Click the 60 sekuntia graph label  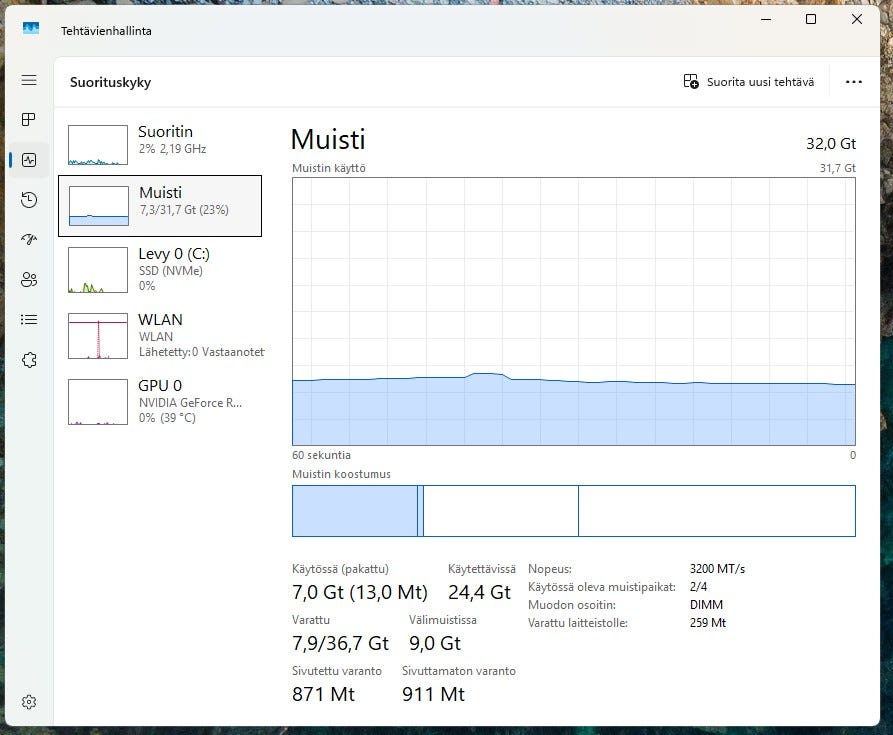[x=321, y=455]
